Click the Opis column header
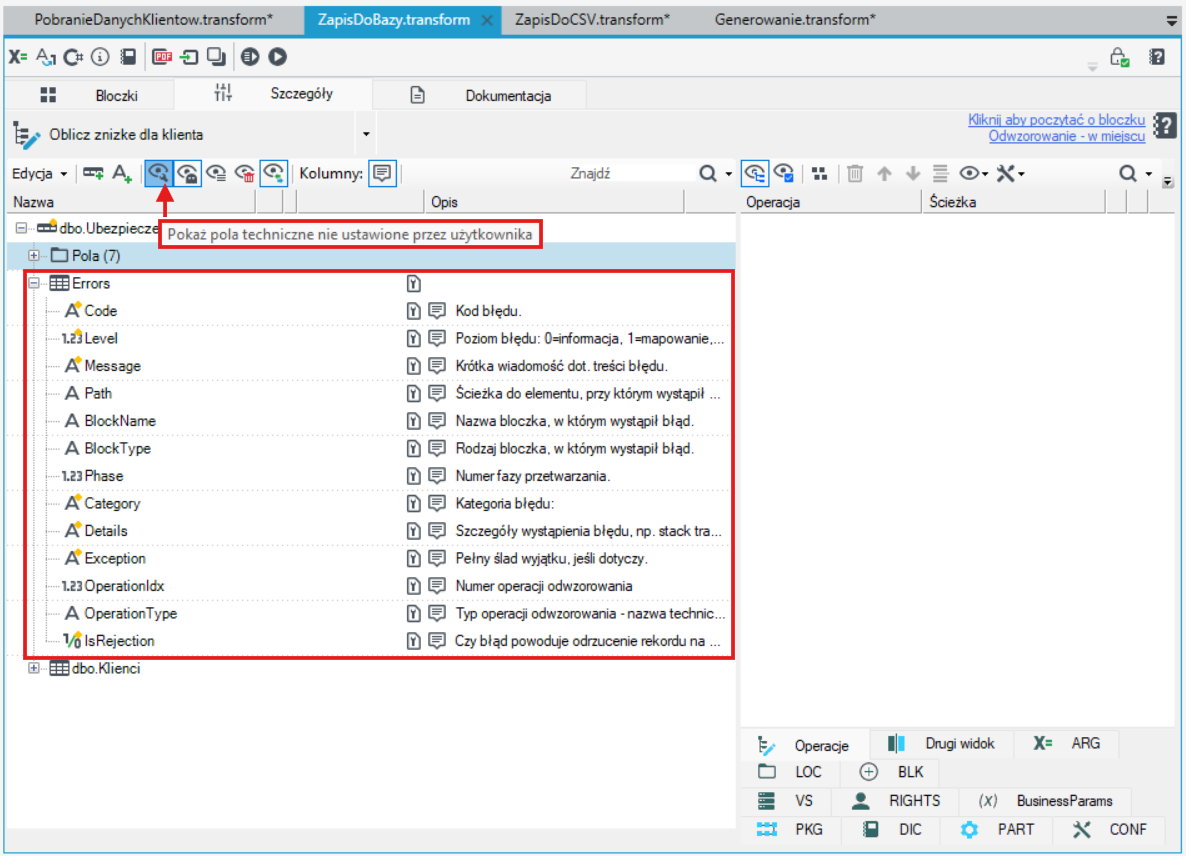Screen dimensions: 1186x856 [554, 202]
